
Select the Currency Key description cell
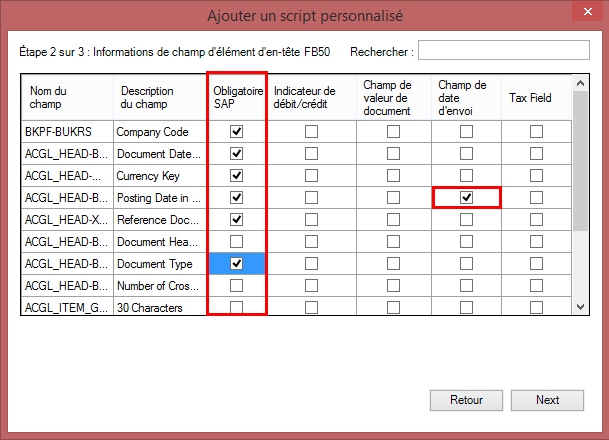tap(160, 176)
